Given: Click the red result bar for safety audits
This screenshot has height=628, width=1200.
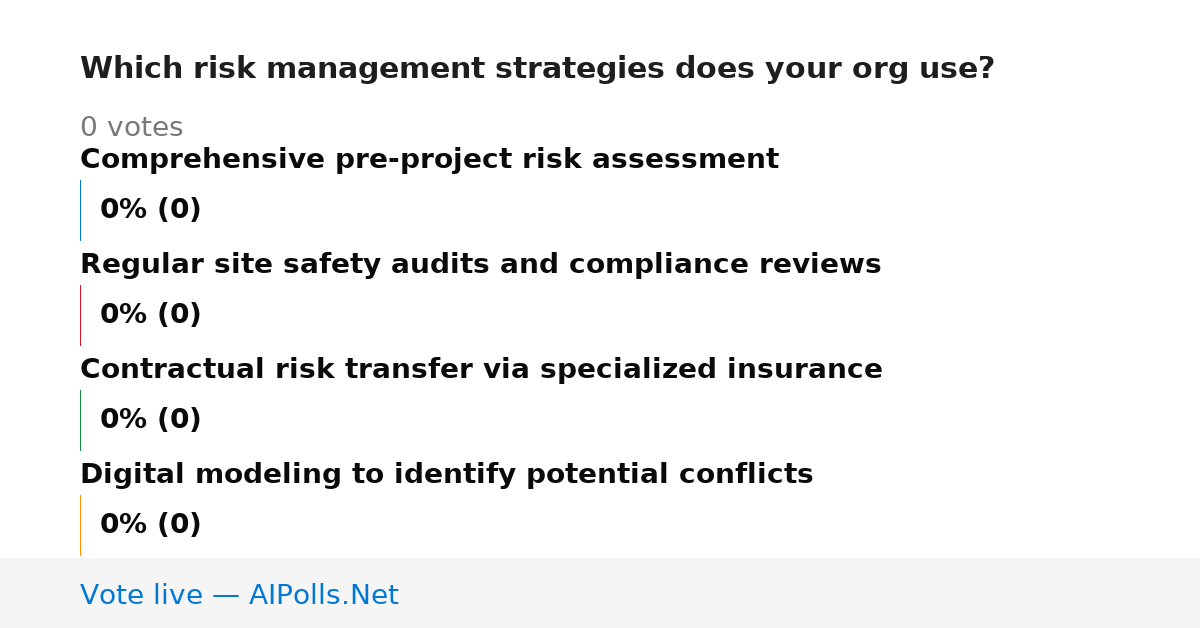Looking at the screenshot, I should (80, 315).
